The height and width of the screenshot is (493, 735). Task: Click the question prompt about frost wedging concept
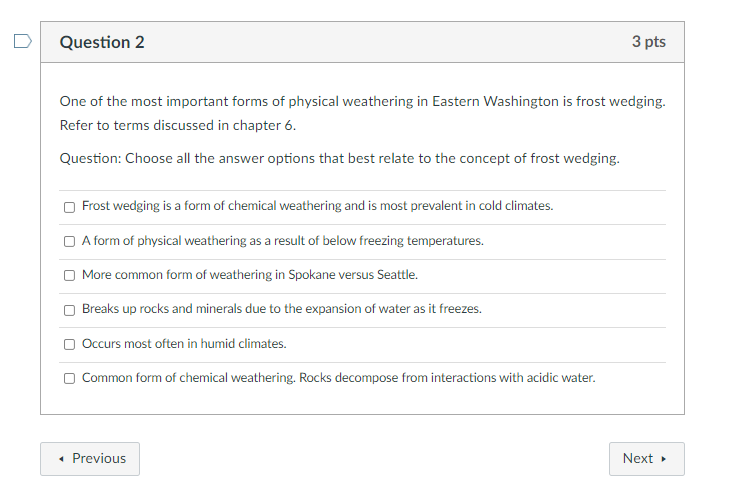click(x=339, y=158)
